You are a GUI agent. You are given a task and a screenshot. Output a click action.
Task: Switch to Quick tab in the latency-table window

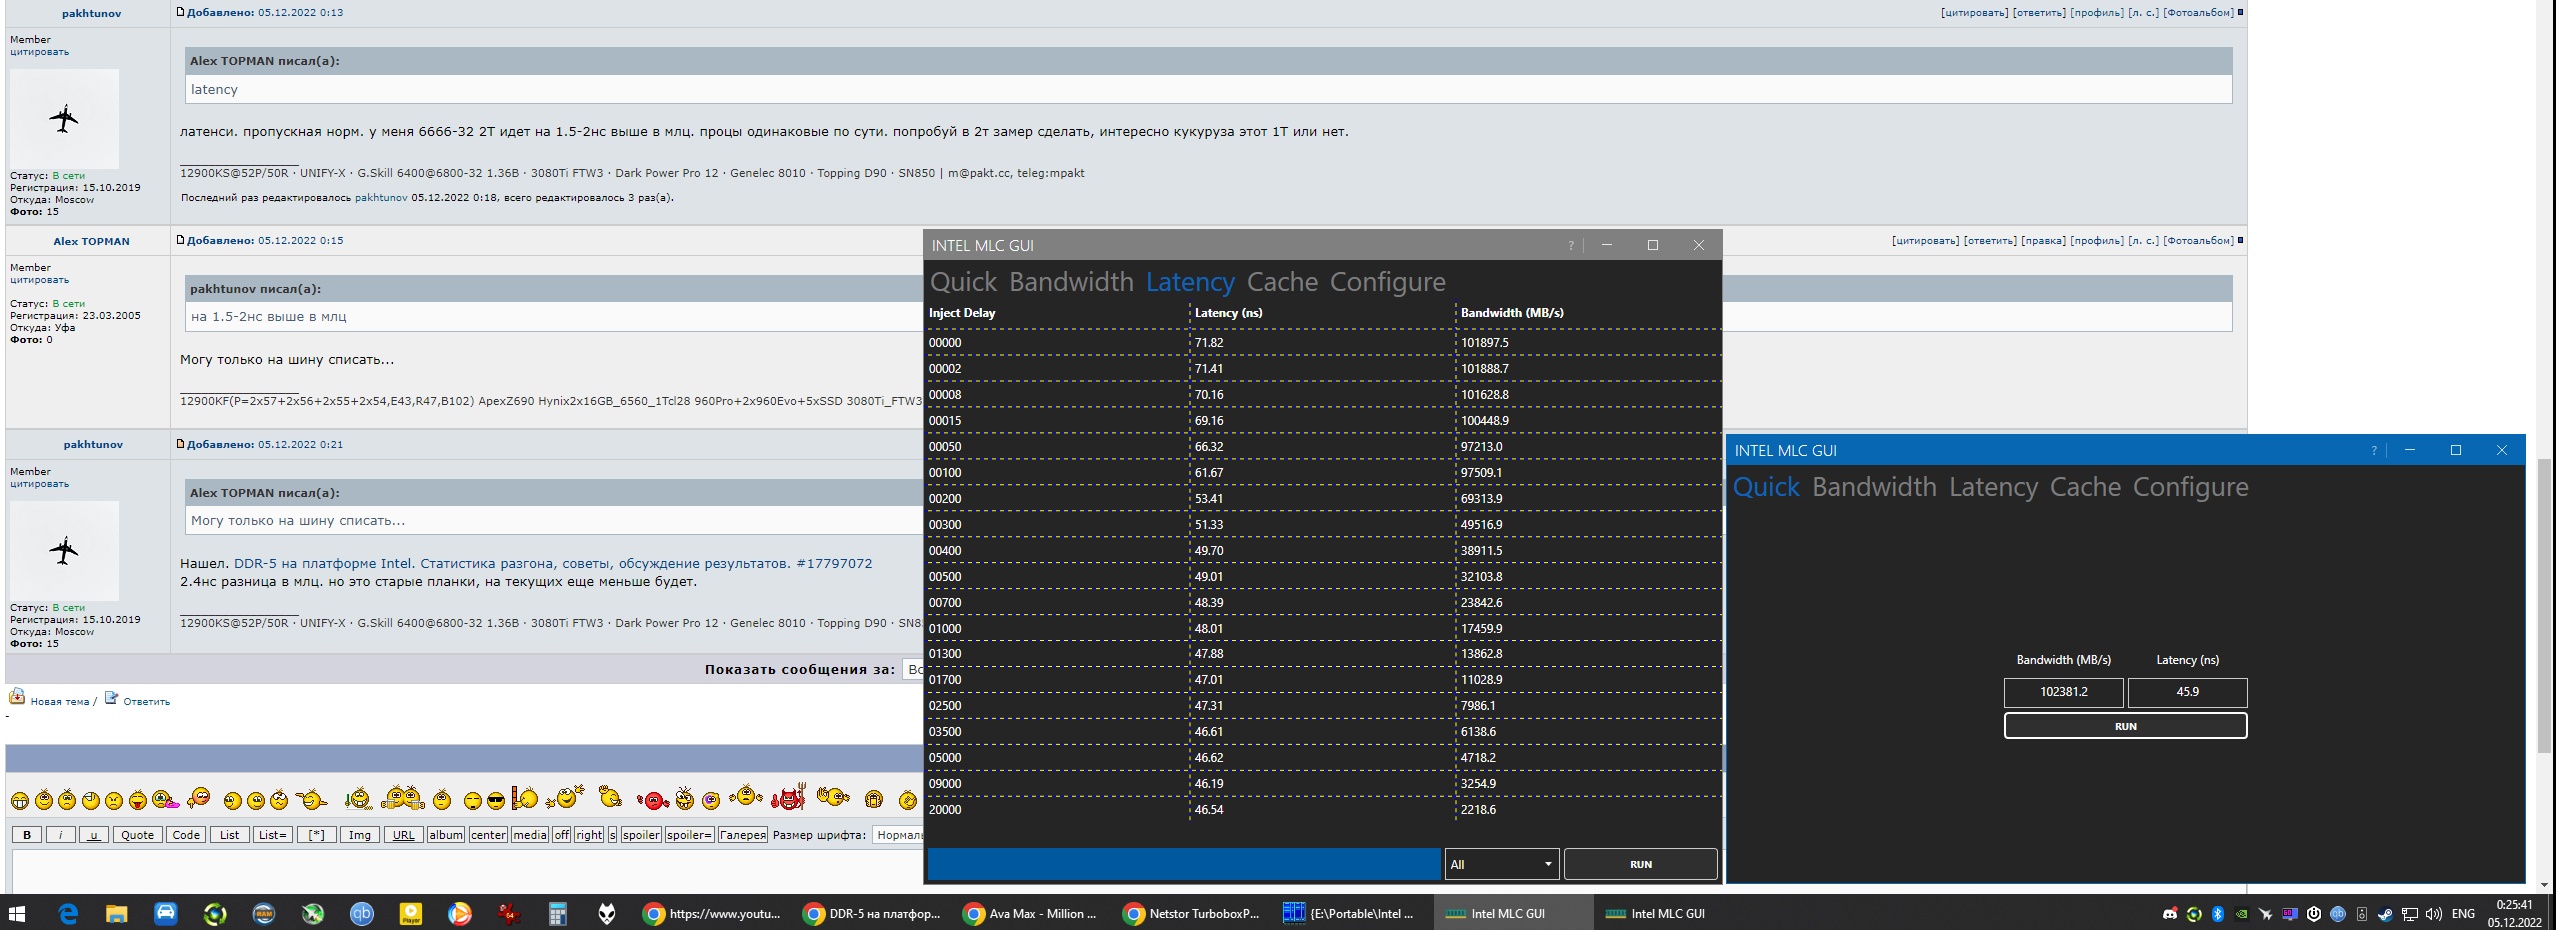[963, 282]
